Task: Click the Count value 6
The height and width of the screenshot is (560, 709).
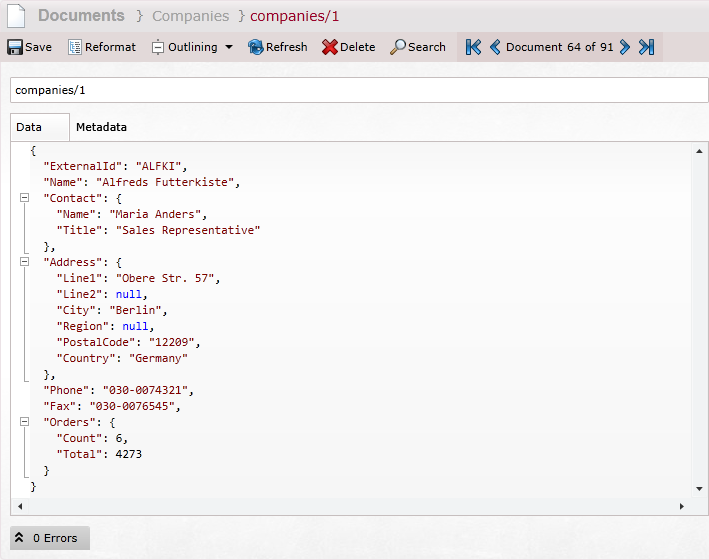Action: [119, 438]
